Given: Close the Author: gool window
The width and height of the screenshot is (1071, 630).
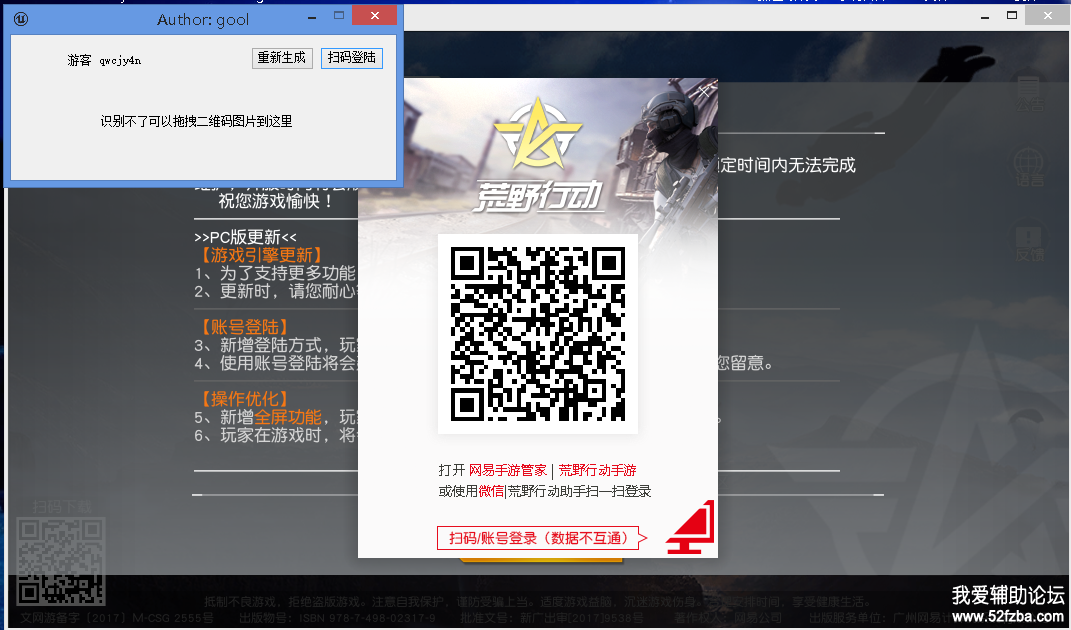Looking at the screenshot, I should tap(374, 15).
